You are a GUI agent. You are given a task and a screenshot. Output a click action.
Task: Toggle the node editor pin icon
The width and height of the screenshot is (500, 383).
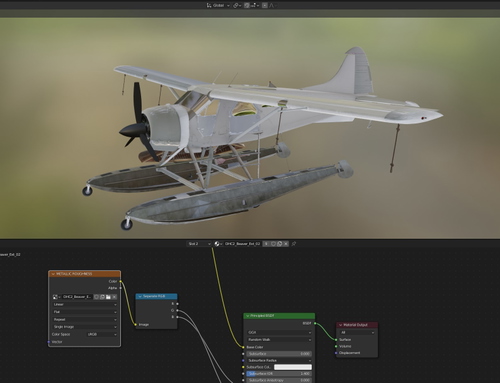click(294, 244)
